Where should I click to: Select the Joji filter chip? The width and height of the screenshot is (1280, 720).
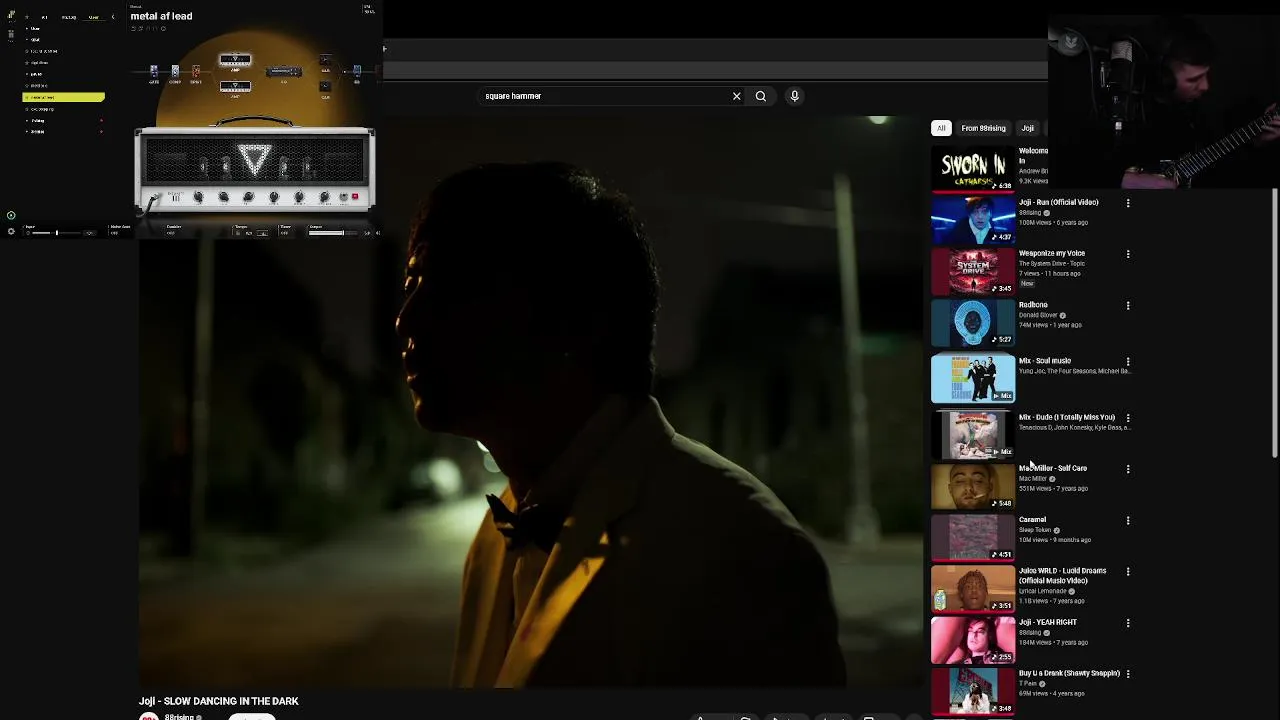click(x=1028, y=128)
